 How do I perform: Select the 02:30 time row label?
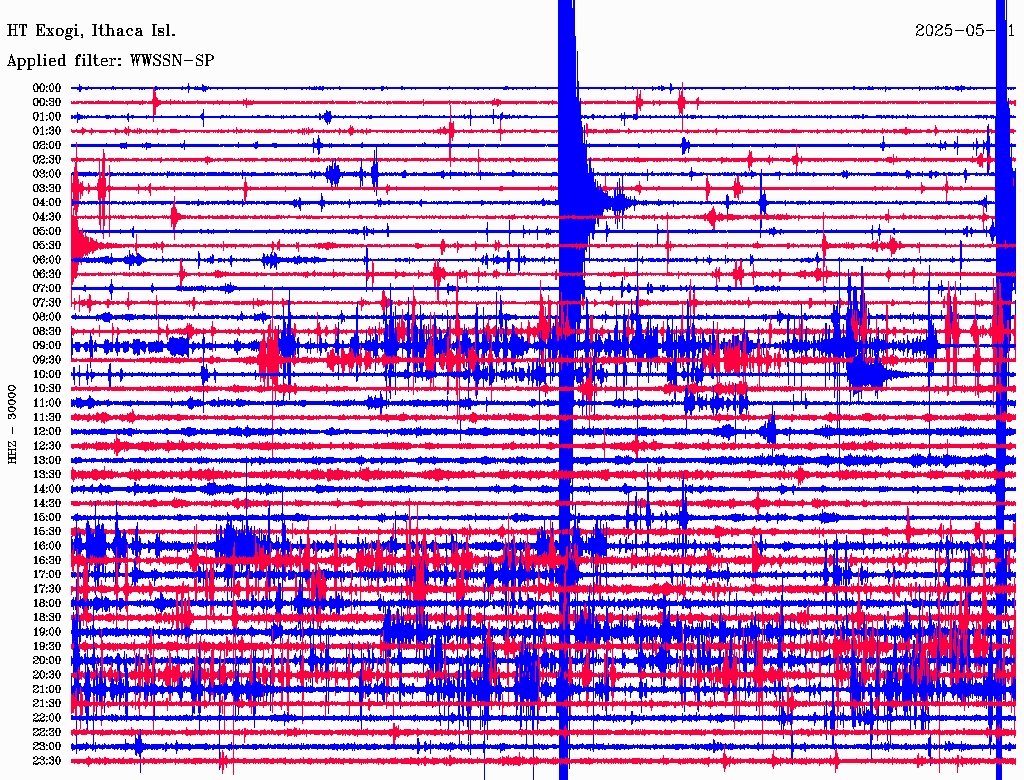pyautogui.click(x=47, y=160)
